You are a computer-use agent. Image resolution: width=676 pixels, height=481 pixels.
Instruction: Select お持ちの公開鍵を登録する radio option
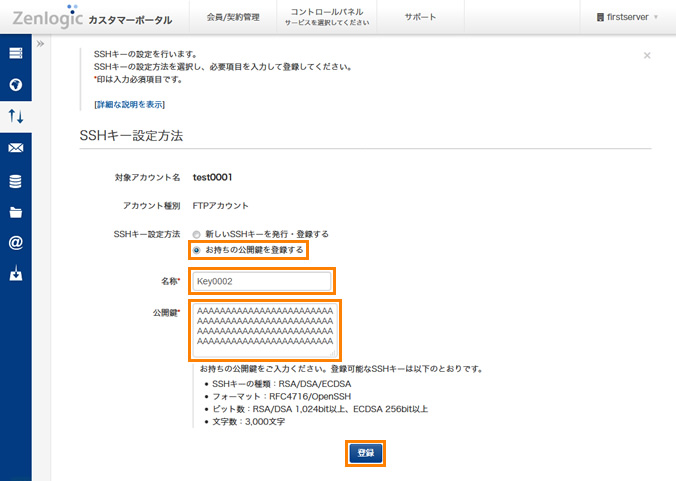point(197,250)
